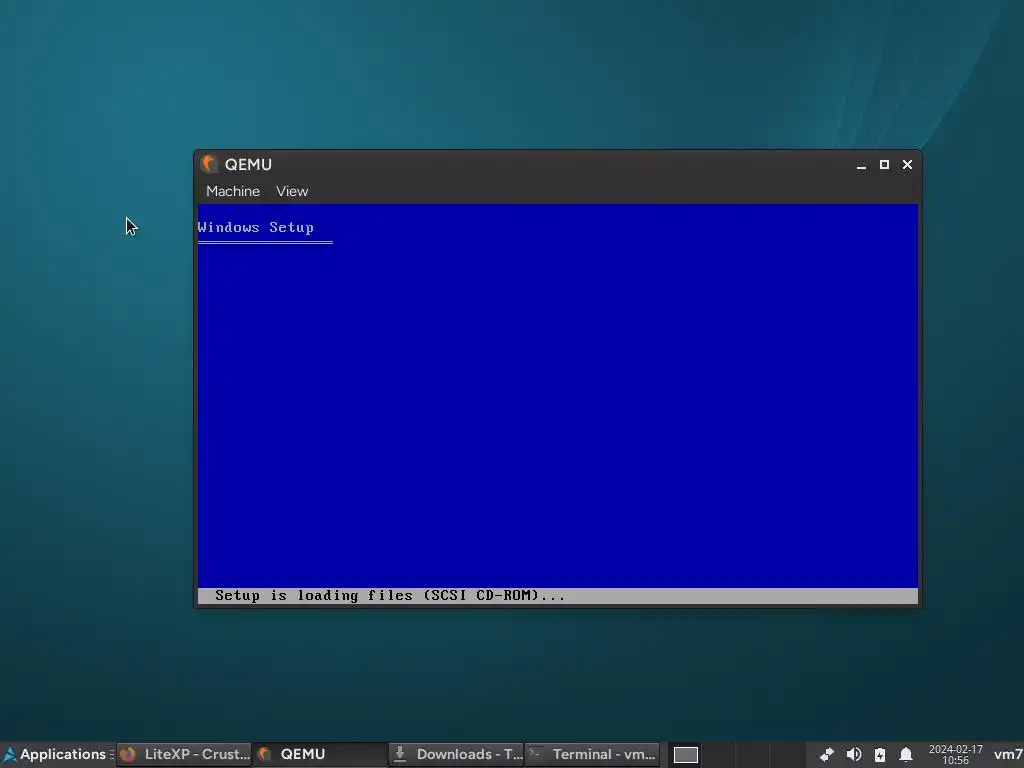Click the terminal prompt icon in taskbar
The image size is (1024, 768).
pyautogui.click(x=535, y=753)
